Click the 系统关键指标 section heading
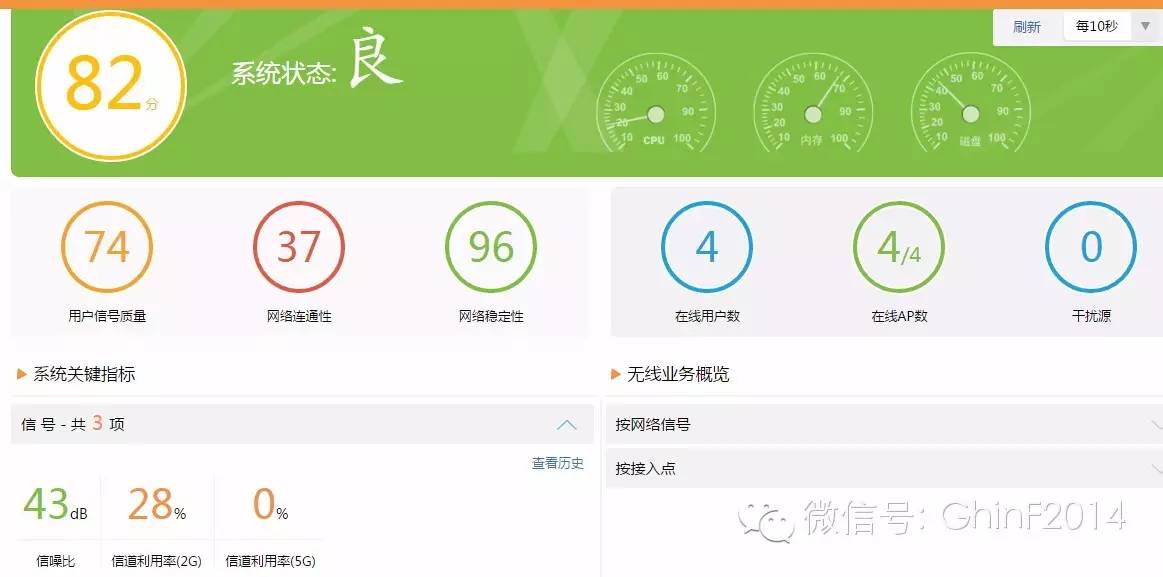This screenshot has width=1163, height=577. tap(84, 374)
